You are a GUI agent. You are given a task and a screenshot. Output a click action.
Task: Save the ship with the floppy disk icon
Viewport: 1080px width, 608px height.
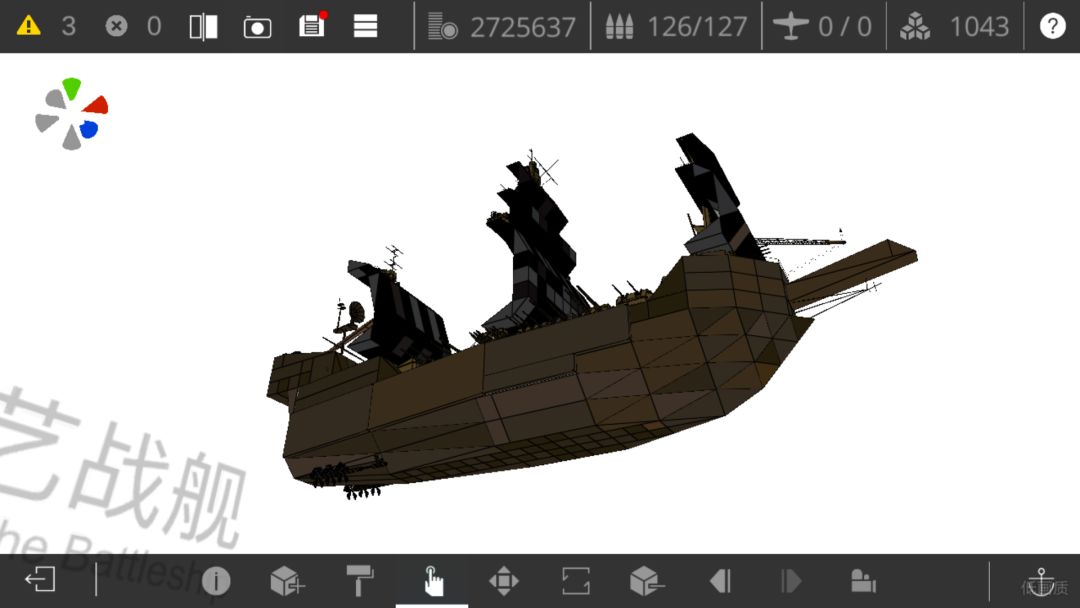tap(312, 25)
